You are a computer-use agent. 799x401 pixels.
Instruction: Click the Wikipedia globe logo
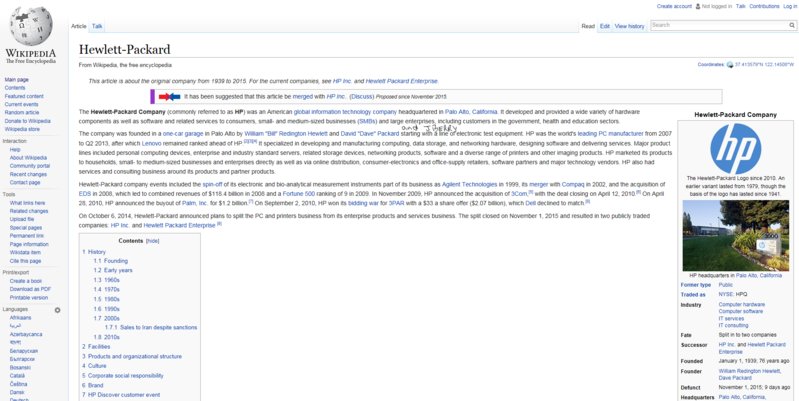[x=31, y=25]
